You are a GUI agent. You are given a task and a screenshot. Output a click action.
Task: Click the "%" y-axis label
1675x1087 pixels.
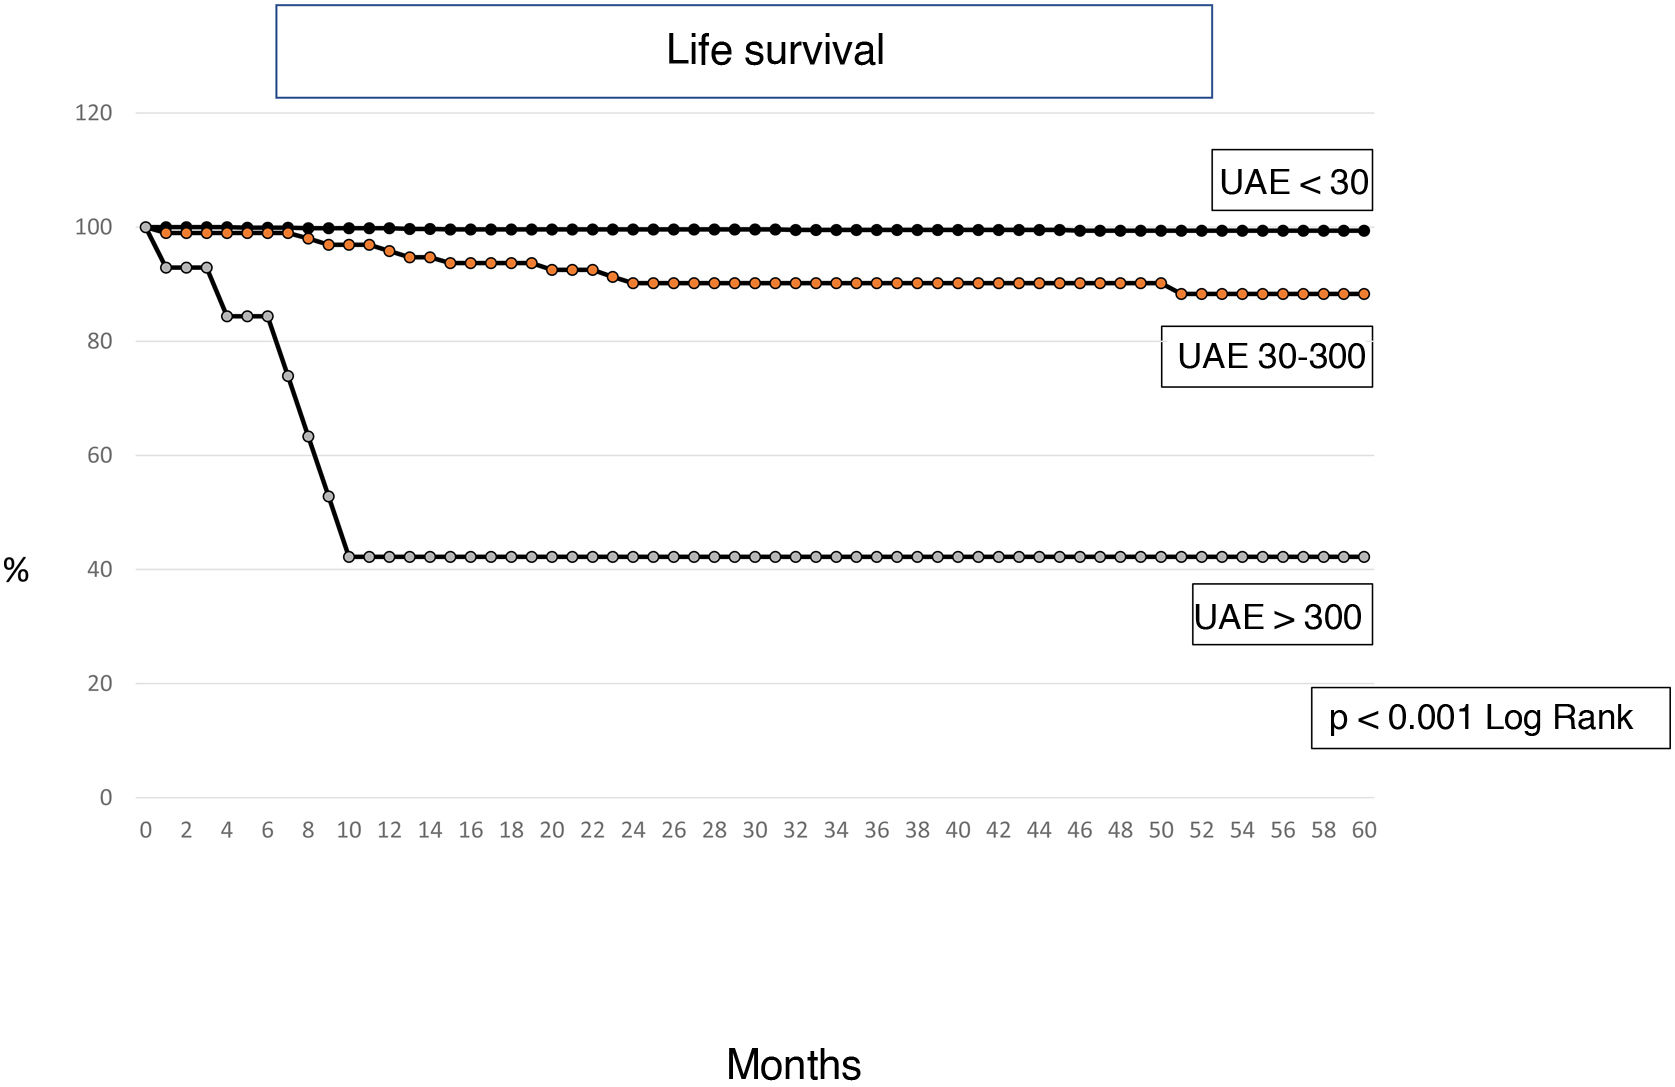click(x=16, y=570)
